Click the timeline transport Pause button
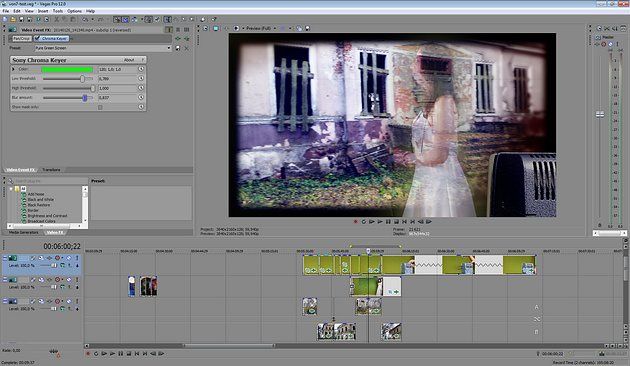 [x=121, y=354]
